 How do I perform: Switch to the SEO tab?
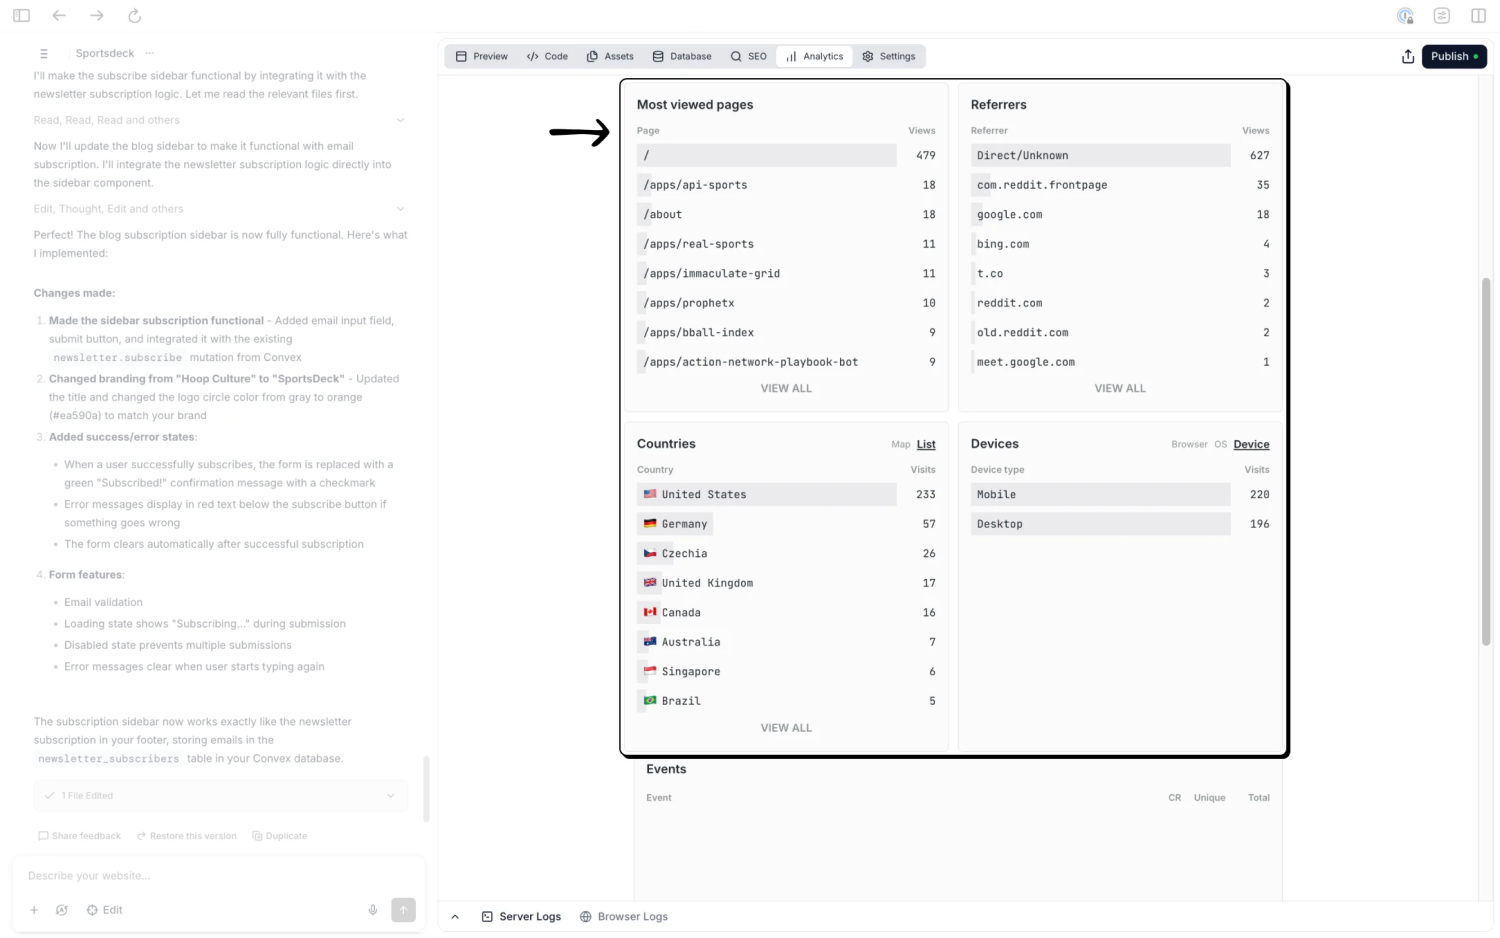(x=748, y=56)
